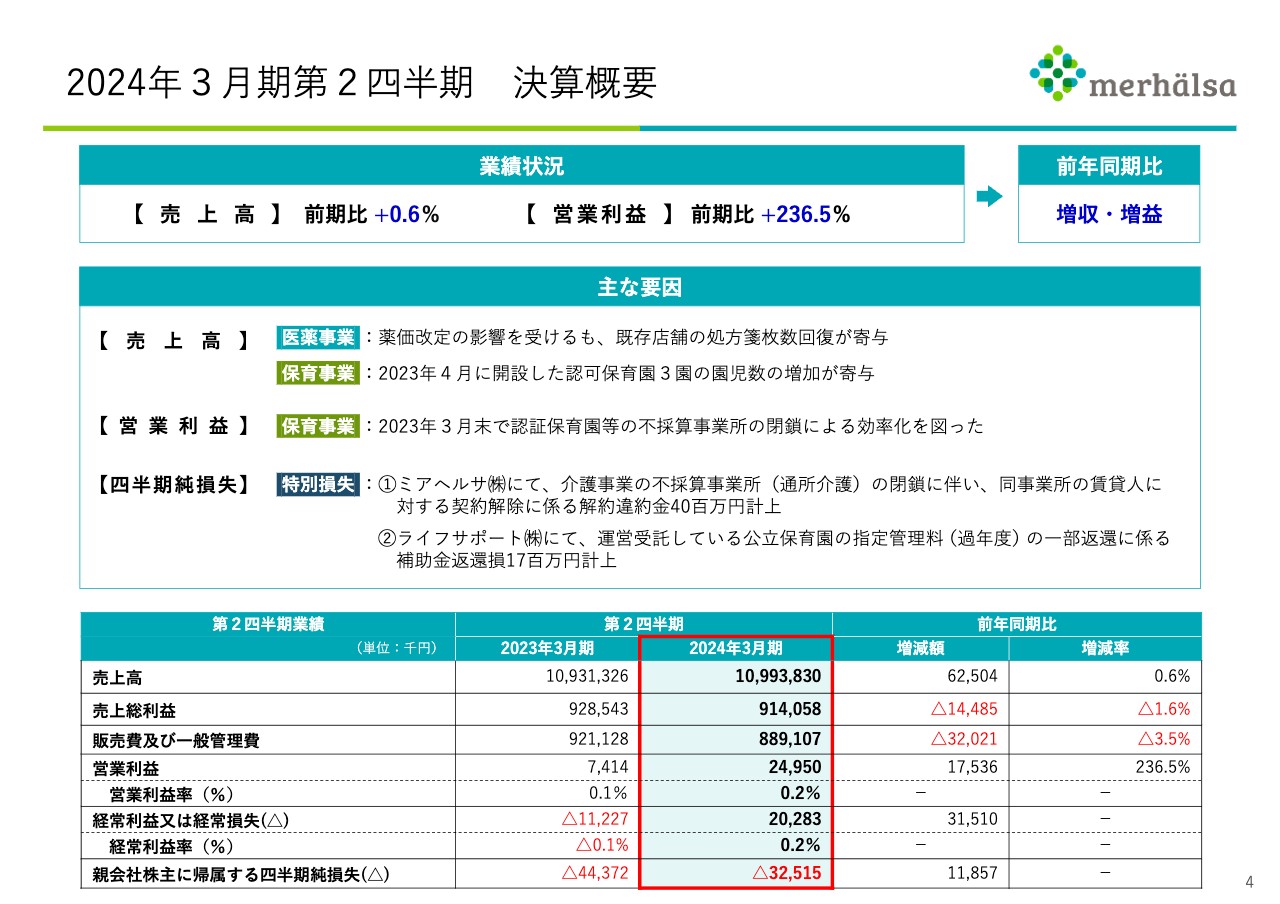1280x904 pixels.
Task: Click the 増収・増益 link text
Action: 1108,214
